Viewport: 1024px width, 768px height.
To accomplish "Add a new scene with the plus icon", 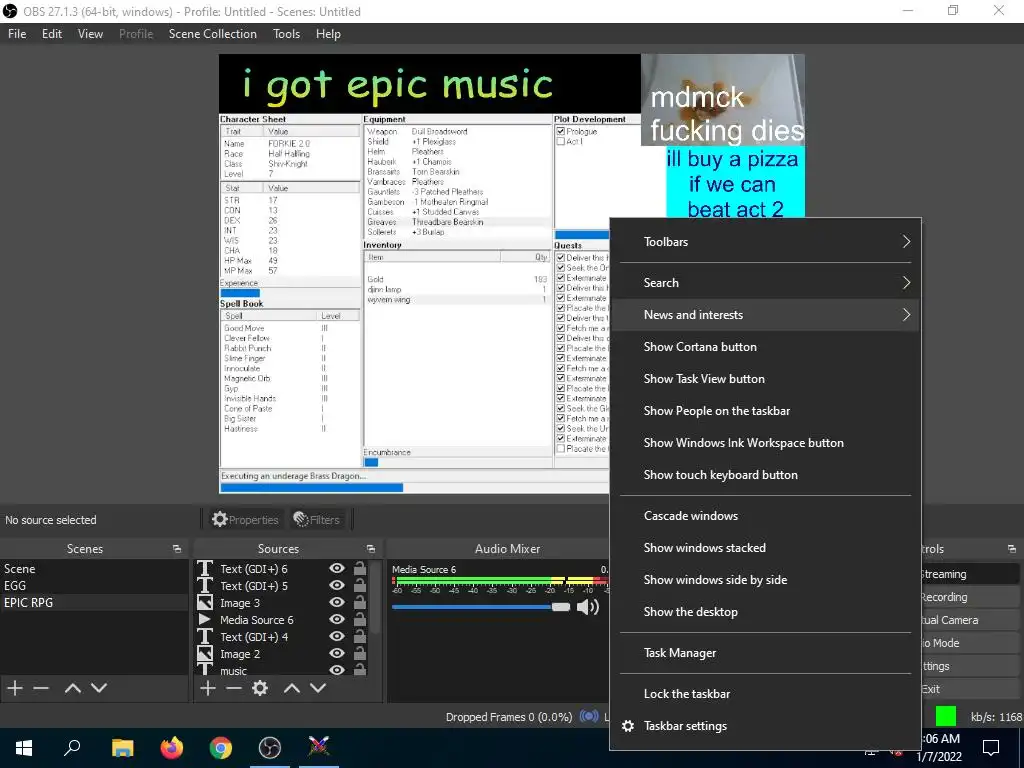I will [x=14, y=688].
